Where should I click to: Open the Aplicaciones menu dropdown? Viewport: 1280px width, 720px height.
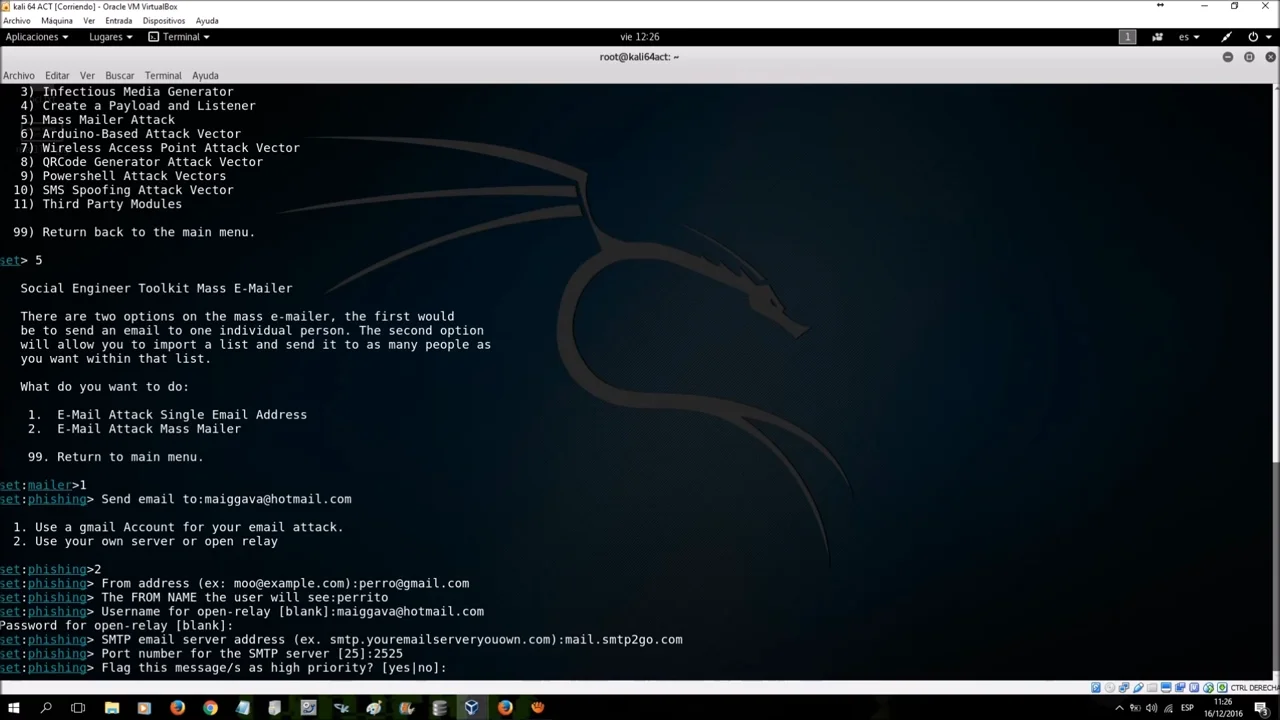[x=37, y=37]
